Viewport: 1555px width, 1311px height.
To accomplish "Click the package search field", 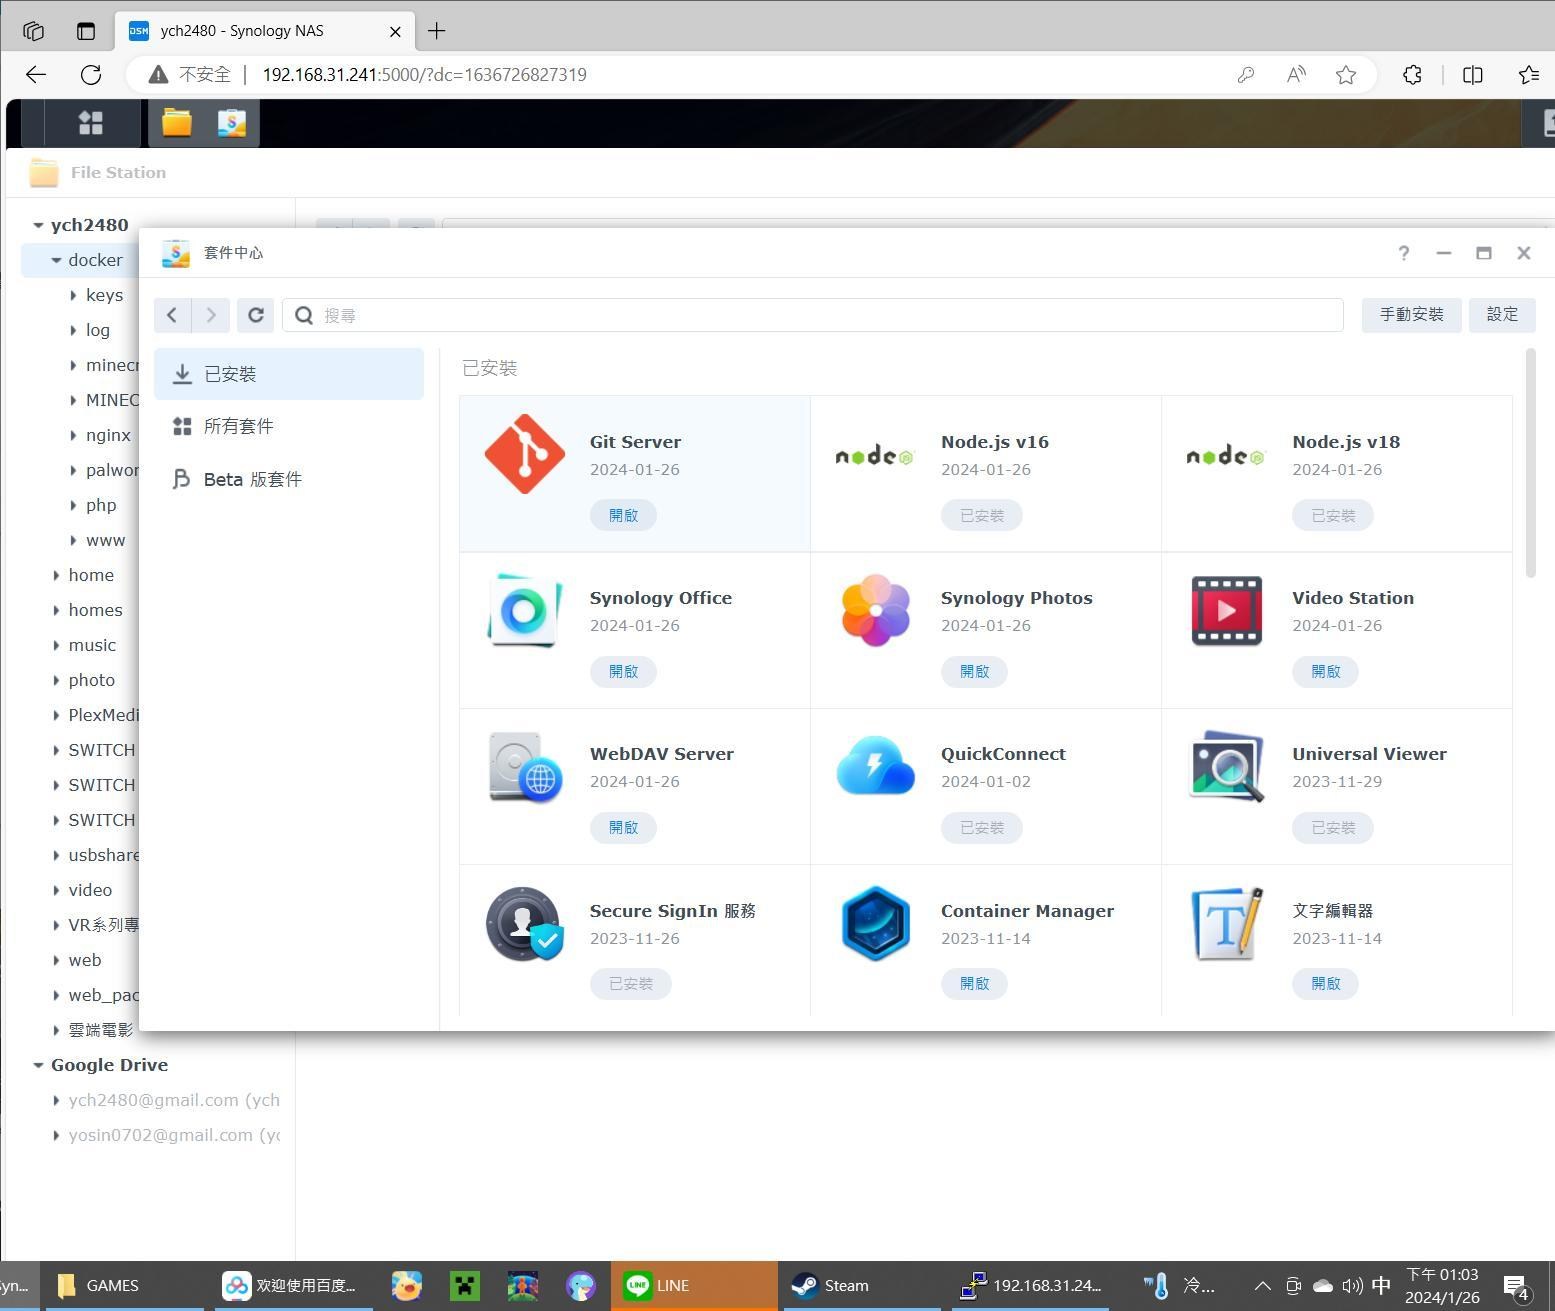I will coord(812,315).
